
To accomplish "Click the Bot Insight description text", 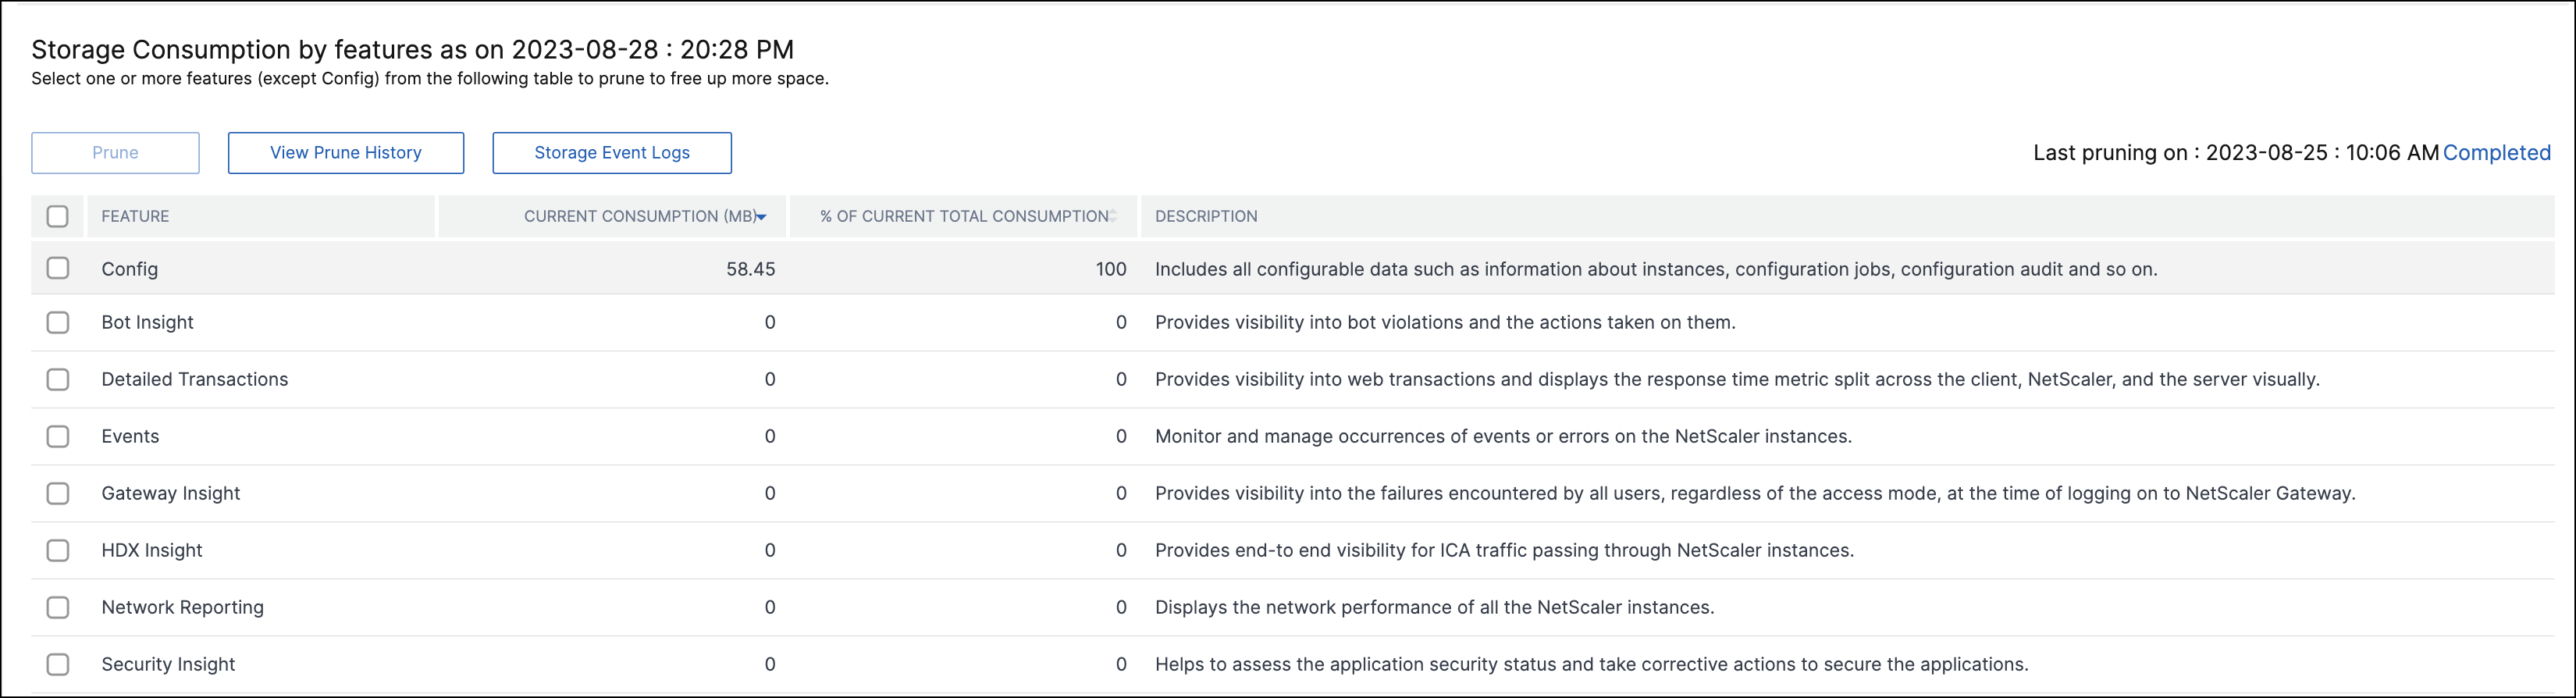I will point(1445,322).
